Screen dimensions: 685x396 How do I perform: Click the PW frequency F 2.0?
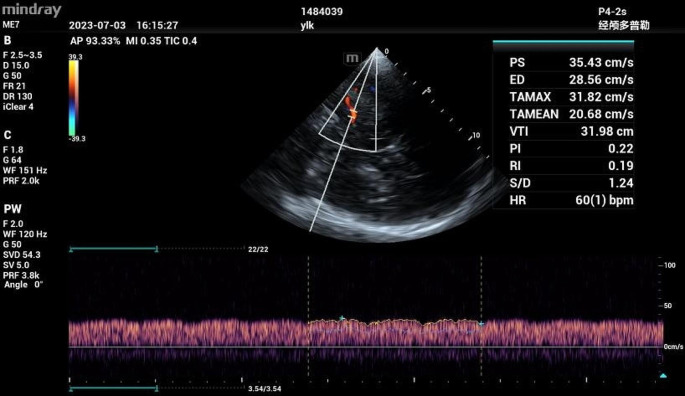pos(13,224)
